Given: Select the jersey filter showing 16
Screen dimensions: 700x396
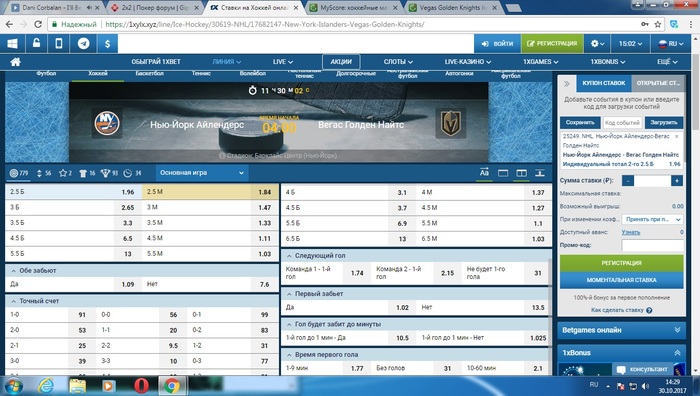Looking at the screenshot, I should (x=87, y=173).
